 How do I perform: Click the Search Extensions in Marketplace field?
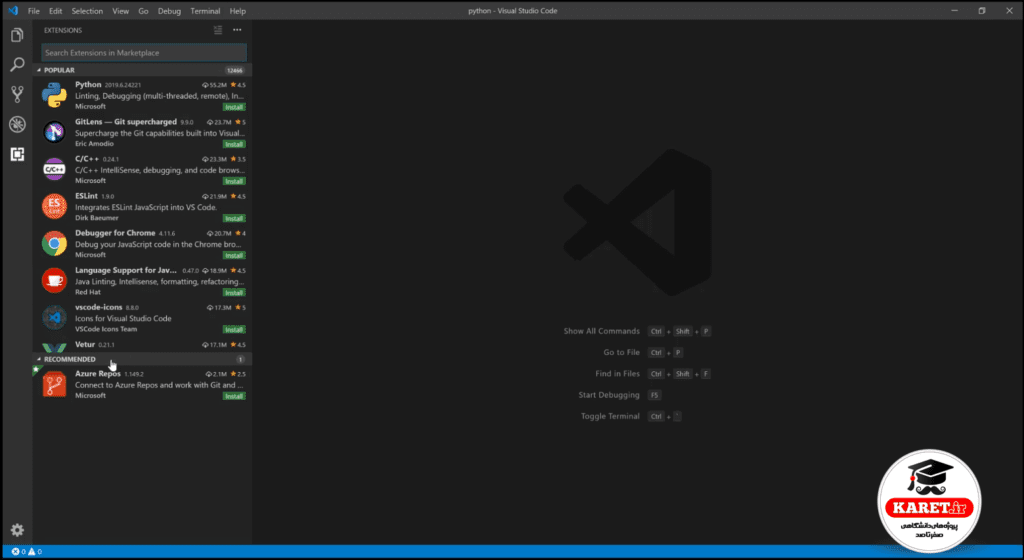[x=144, y=53]
